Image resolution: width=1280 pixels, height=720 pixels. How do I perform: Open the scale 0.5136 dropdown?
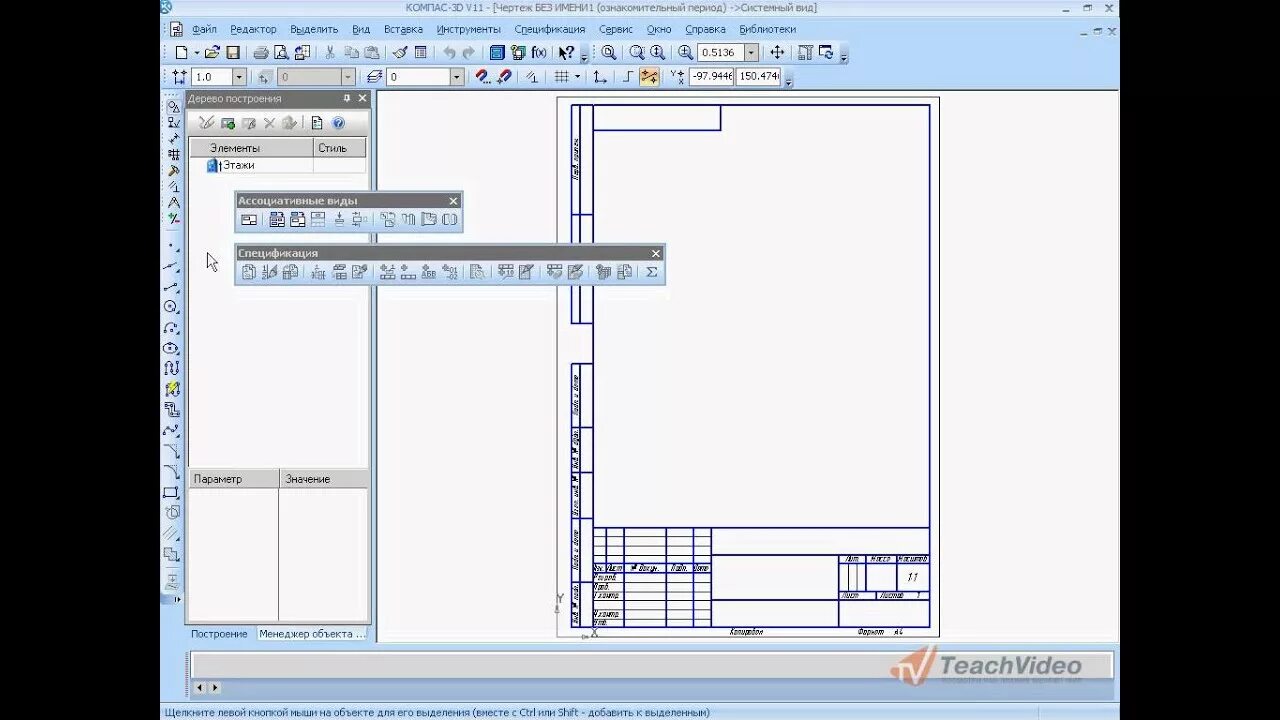[x=751, y=53]
